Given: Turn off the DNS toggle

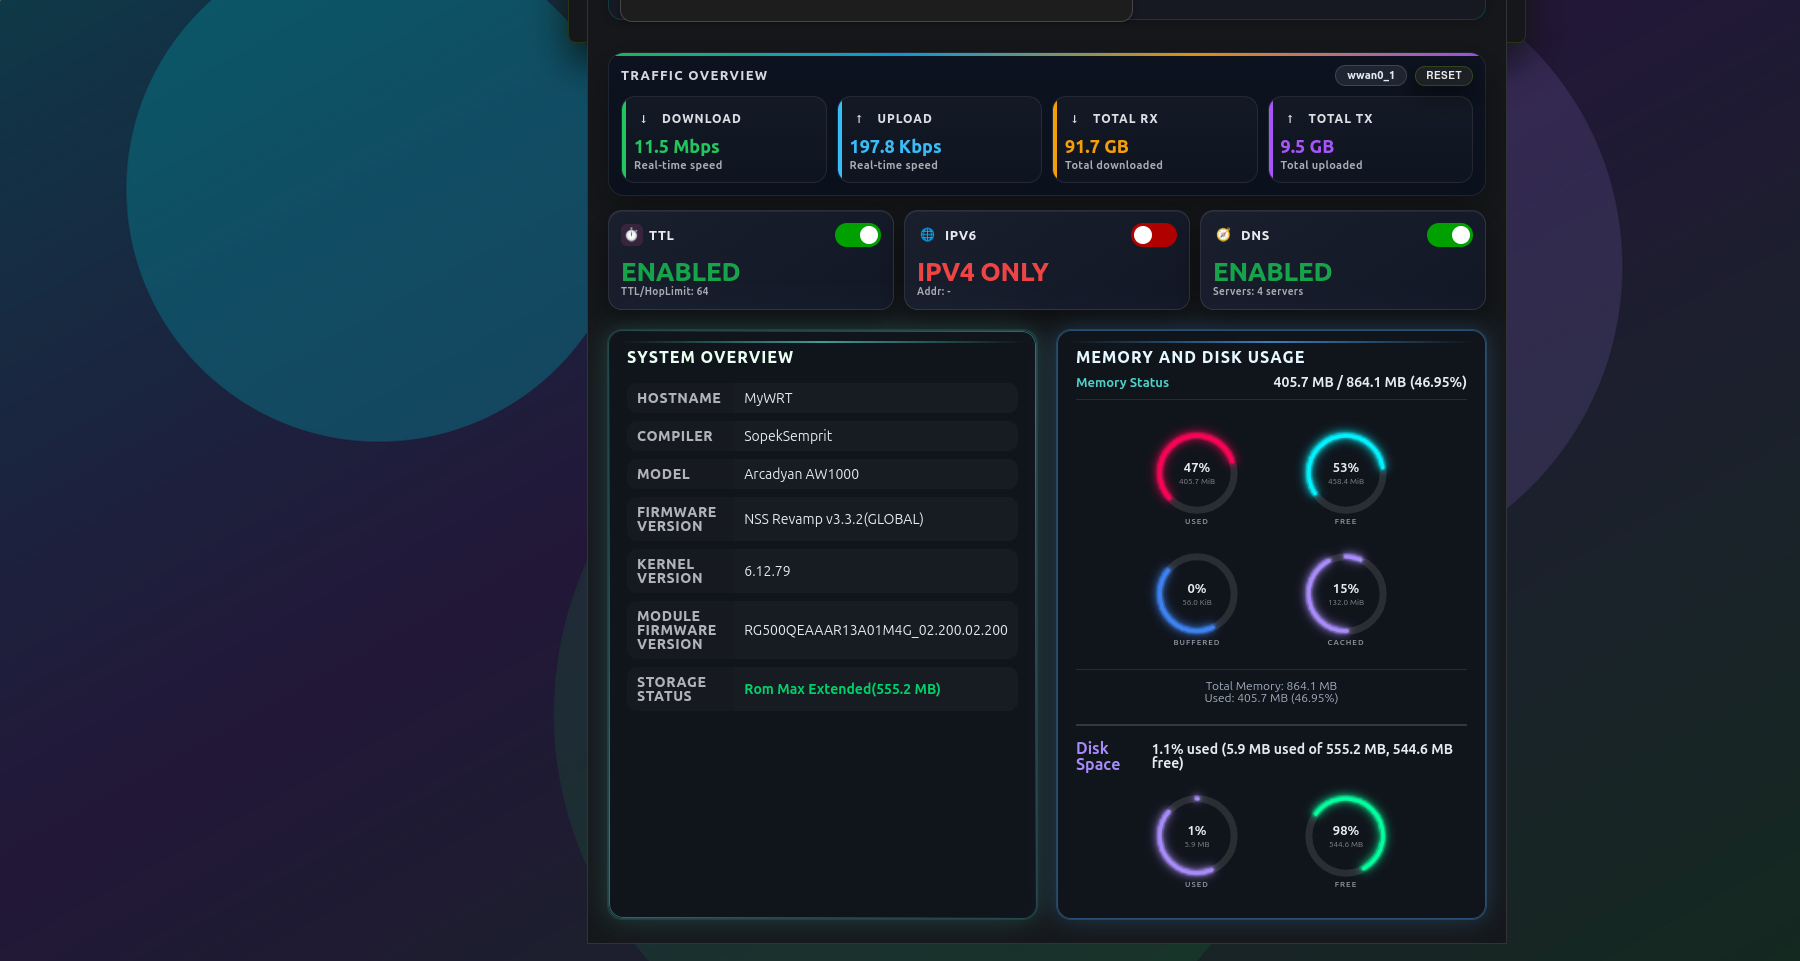Looking at the screenshot, I should point(1450,235).
